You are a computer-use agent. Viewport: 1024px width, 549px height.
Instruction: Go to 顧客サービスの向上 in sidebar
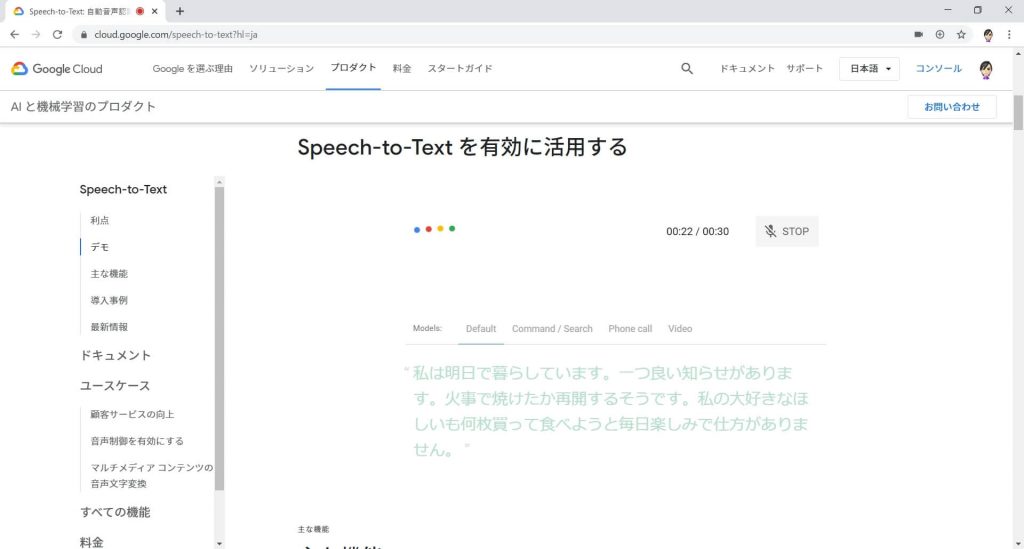coord(133,415)
